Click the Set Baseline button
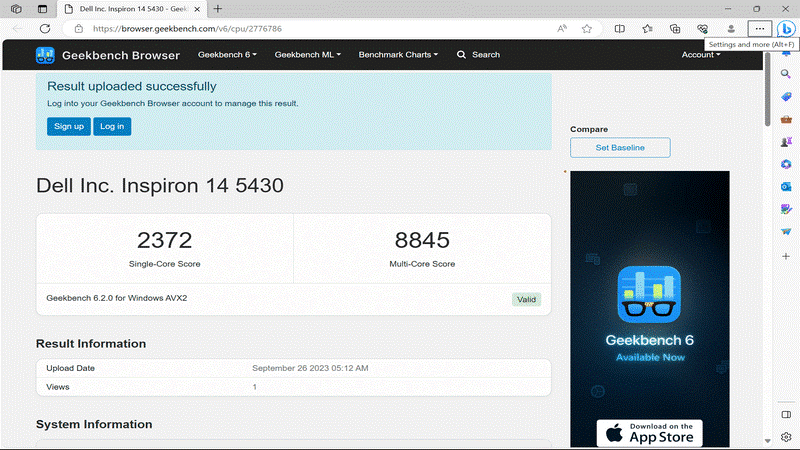Viewport: 800px width, 450px height. (620, 148)
